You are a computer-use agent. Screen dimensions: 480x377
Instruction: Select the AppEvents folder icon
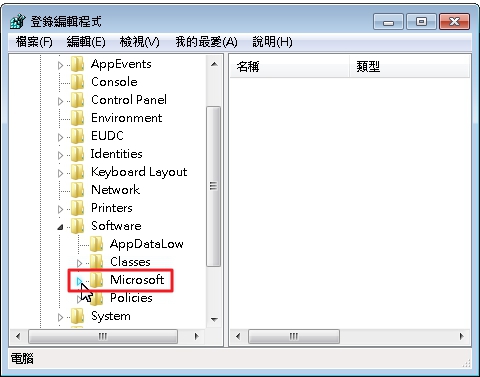77,64
